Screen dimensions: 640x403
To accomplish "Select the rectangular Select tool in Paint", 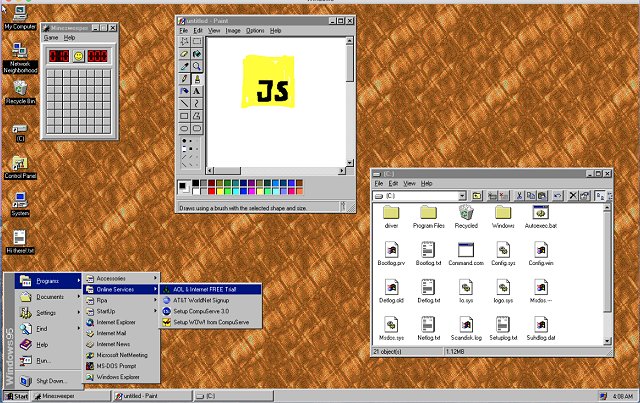I will pos(197,41).
